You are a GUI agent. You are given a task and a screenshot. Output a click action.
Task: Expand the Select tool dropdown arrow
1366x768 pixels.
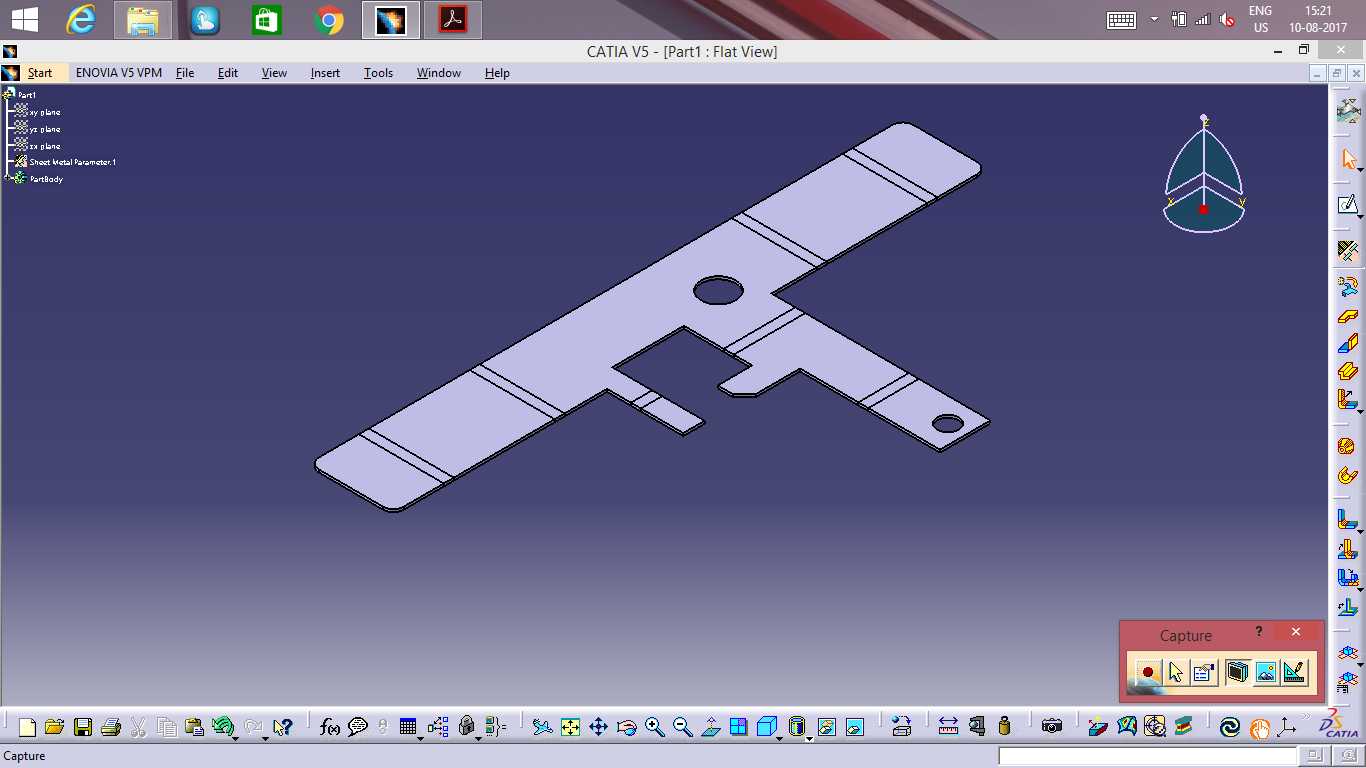1361,169
